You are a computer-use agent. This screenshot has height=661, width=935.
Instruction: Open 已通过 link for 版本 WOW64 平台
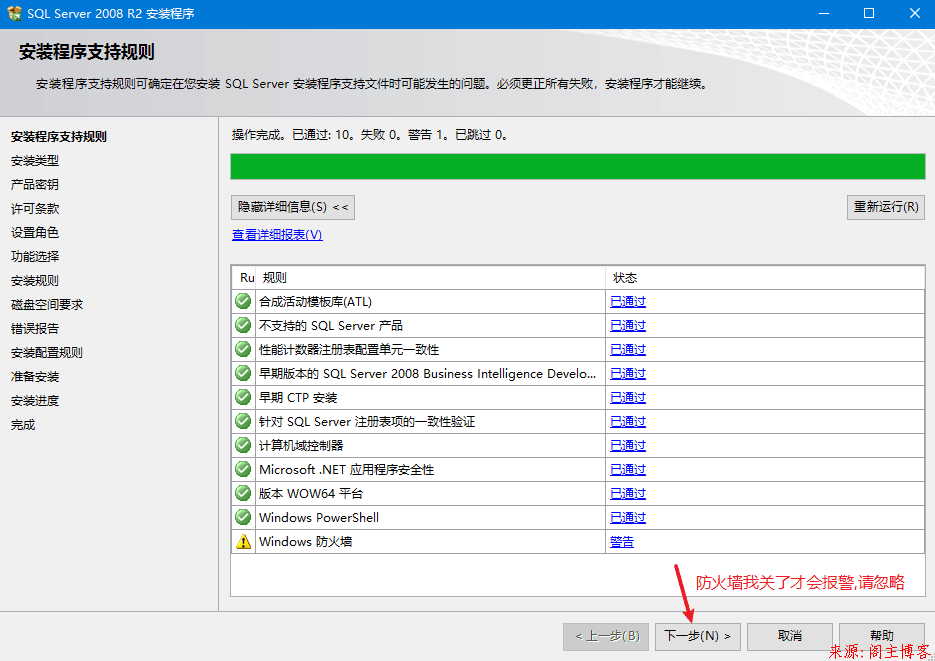(628, 494)
